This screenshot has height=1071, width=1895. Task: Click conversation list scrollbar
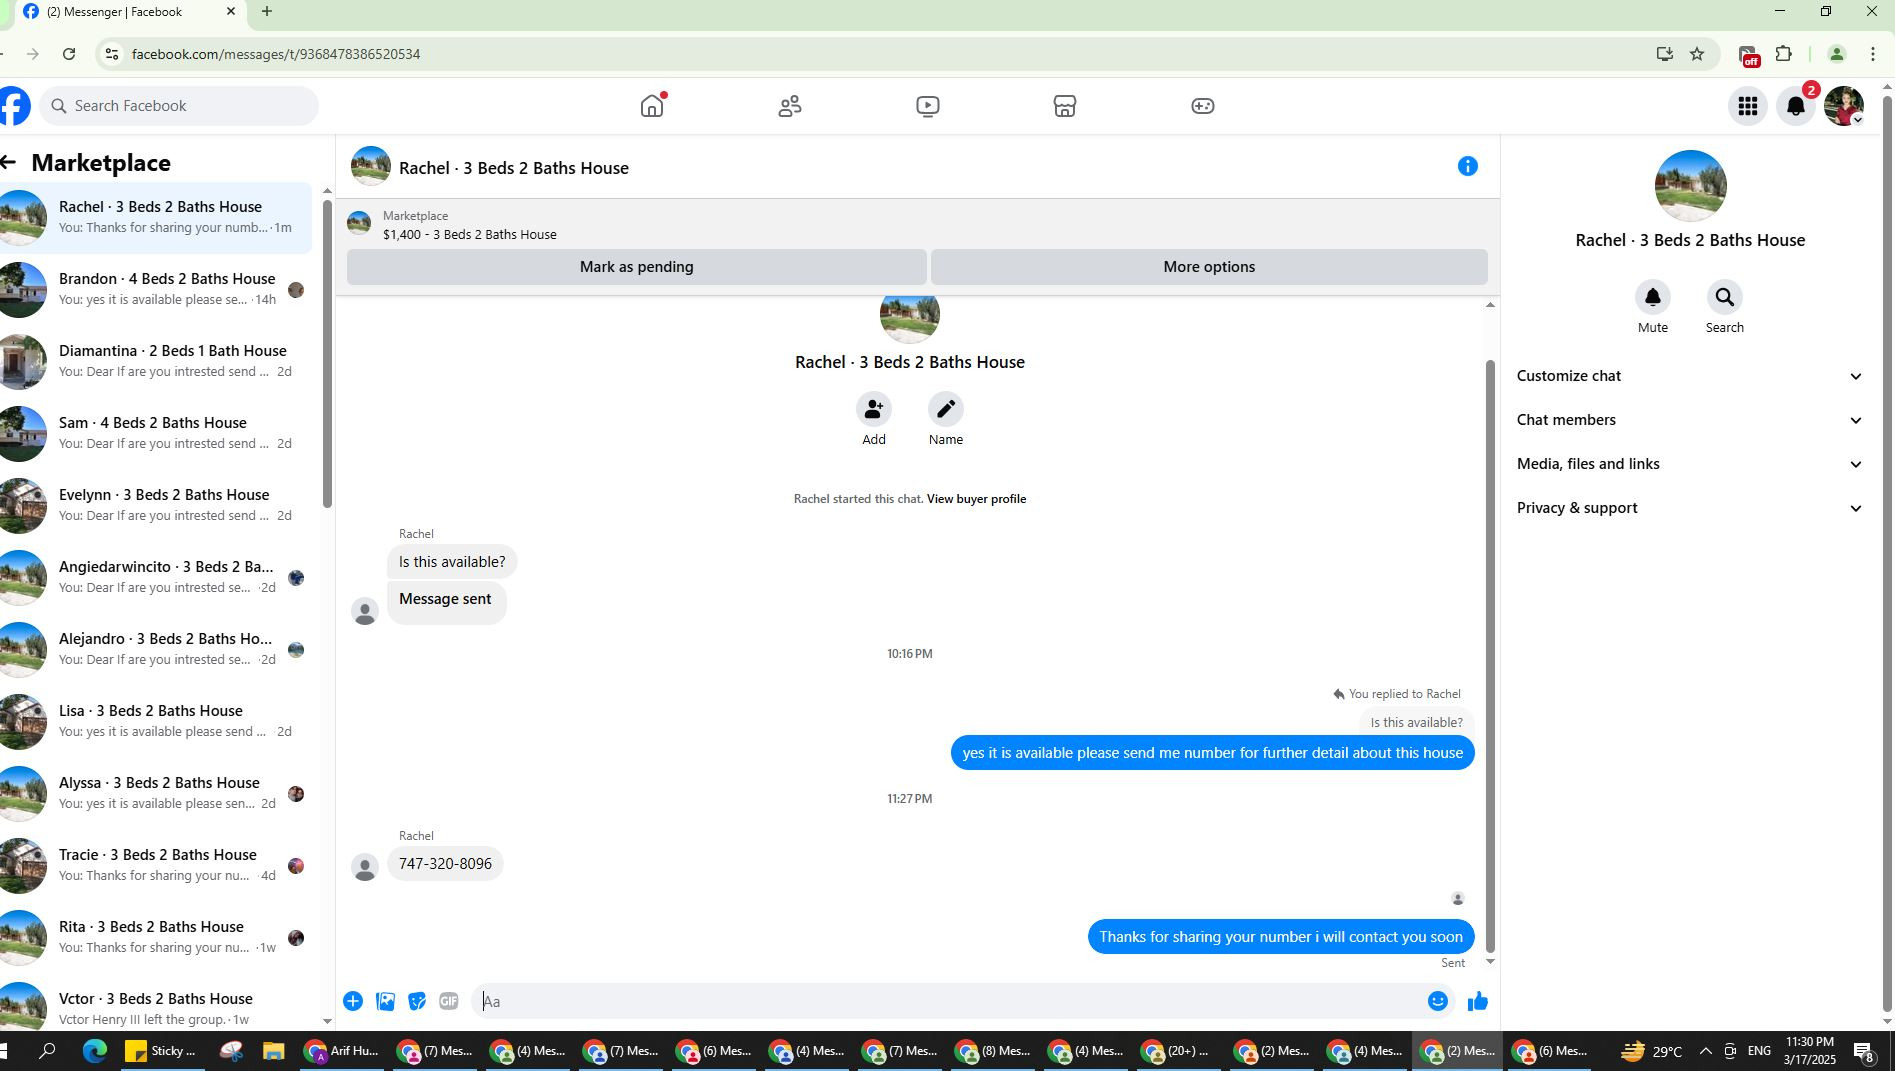326,353
